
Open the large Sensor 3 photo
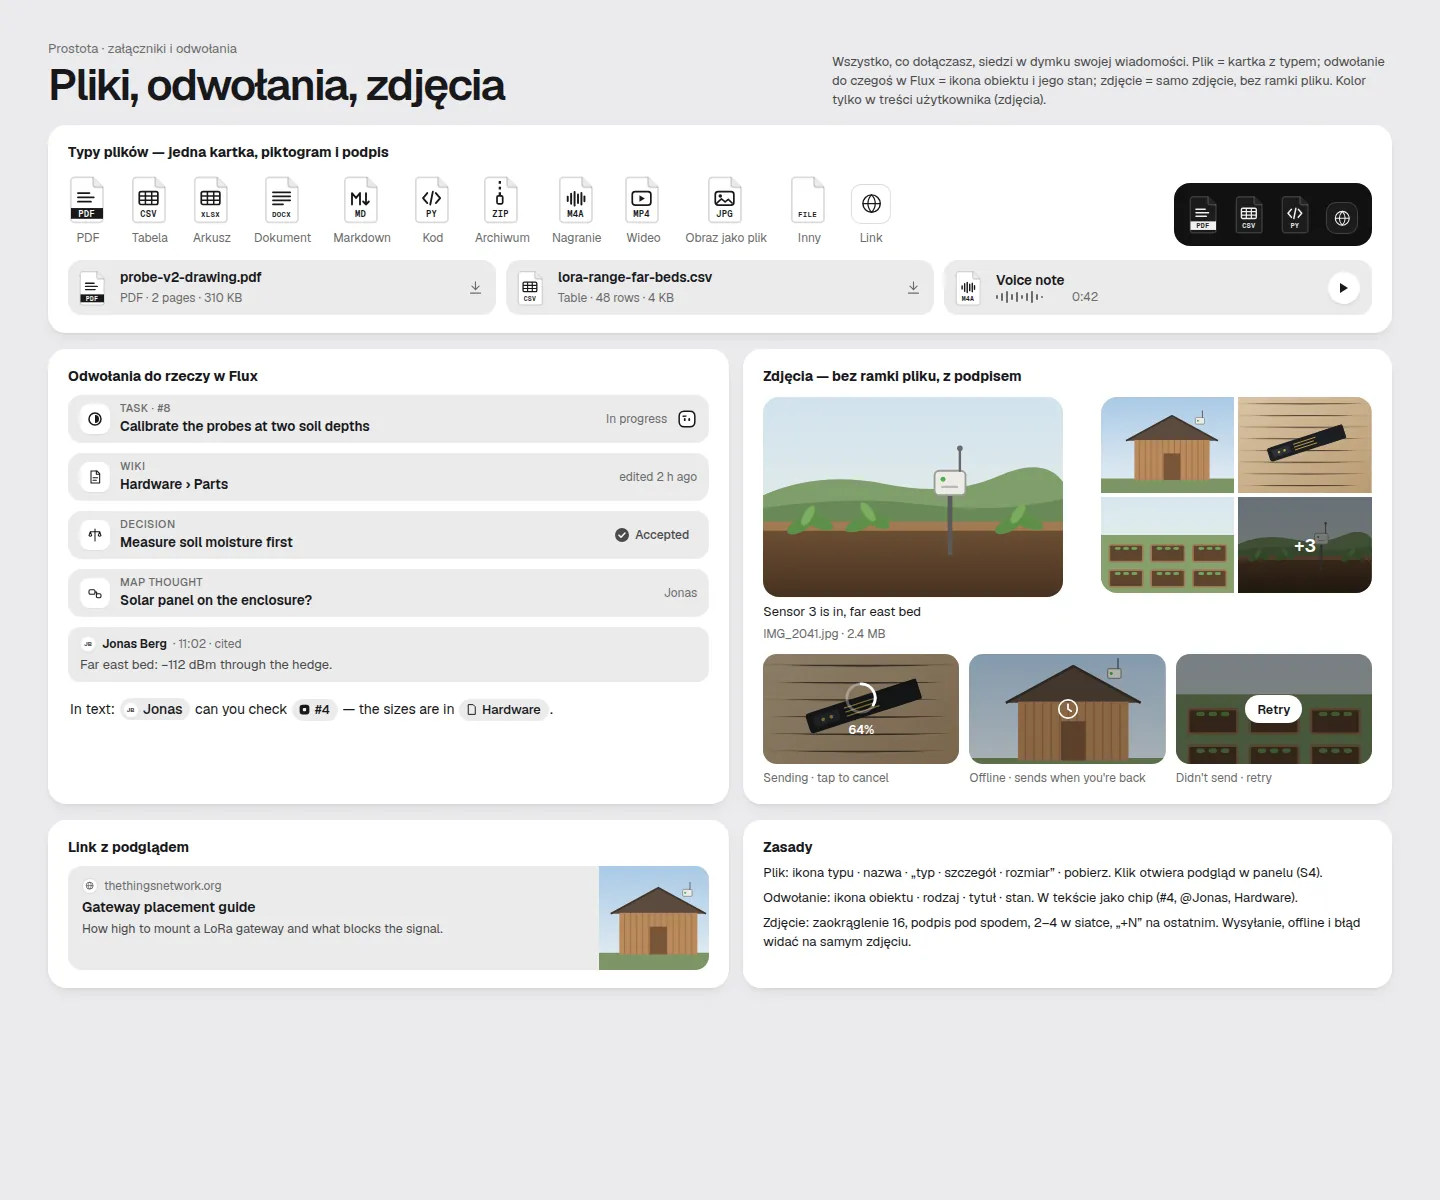click(x=913, y=497)
